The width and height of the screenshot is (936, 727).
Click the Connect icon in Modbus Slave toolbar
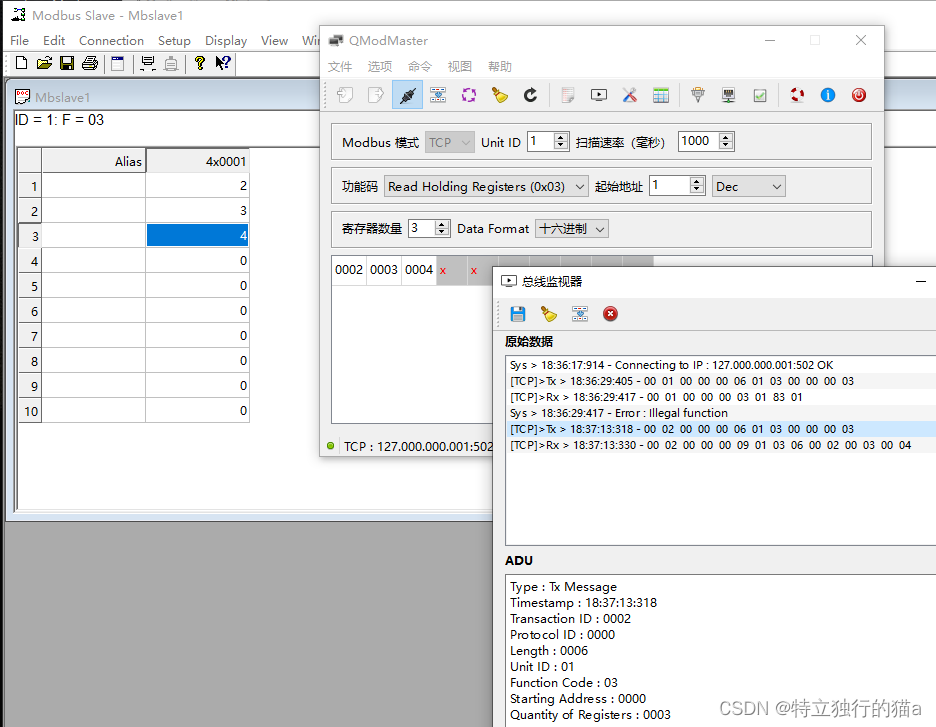(x=147, y=63)
